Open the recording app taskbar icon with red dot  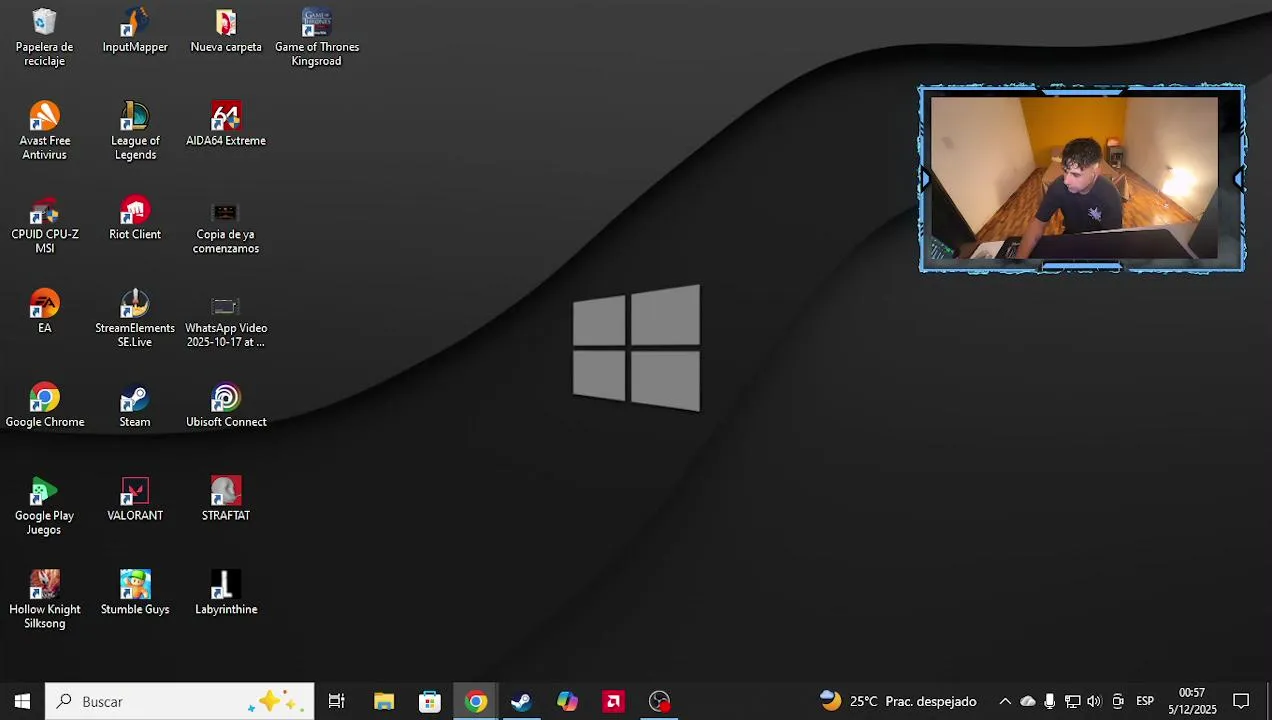coord(660,701)
